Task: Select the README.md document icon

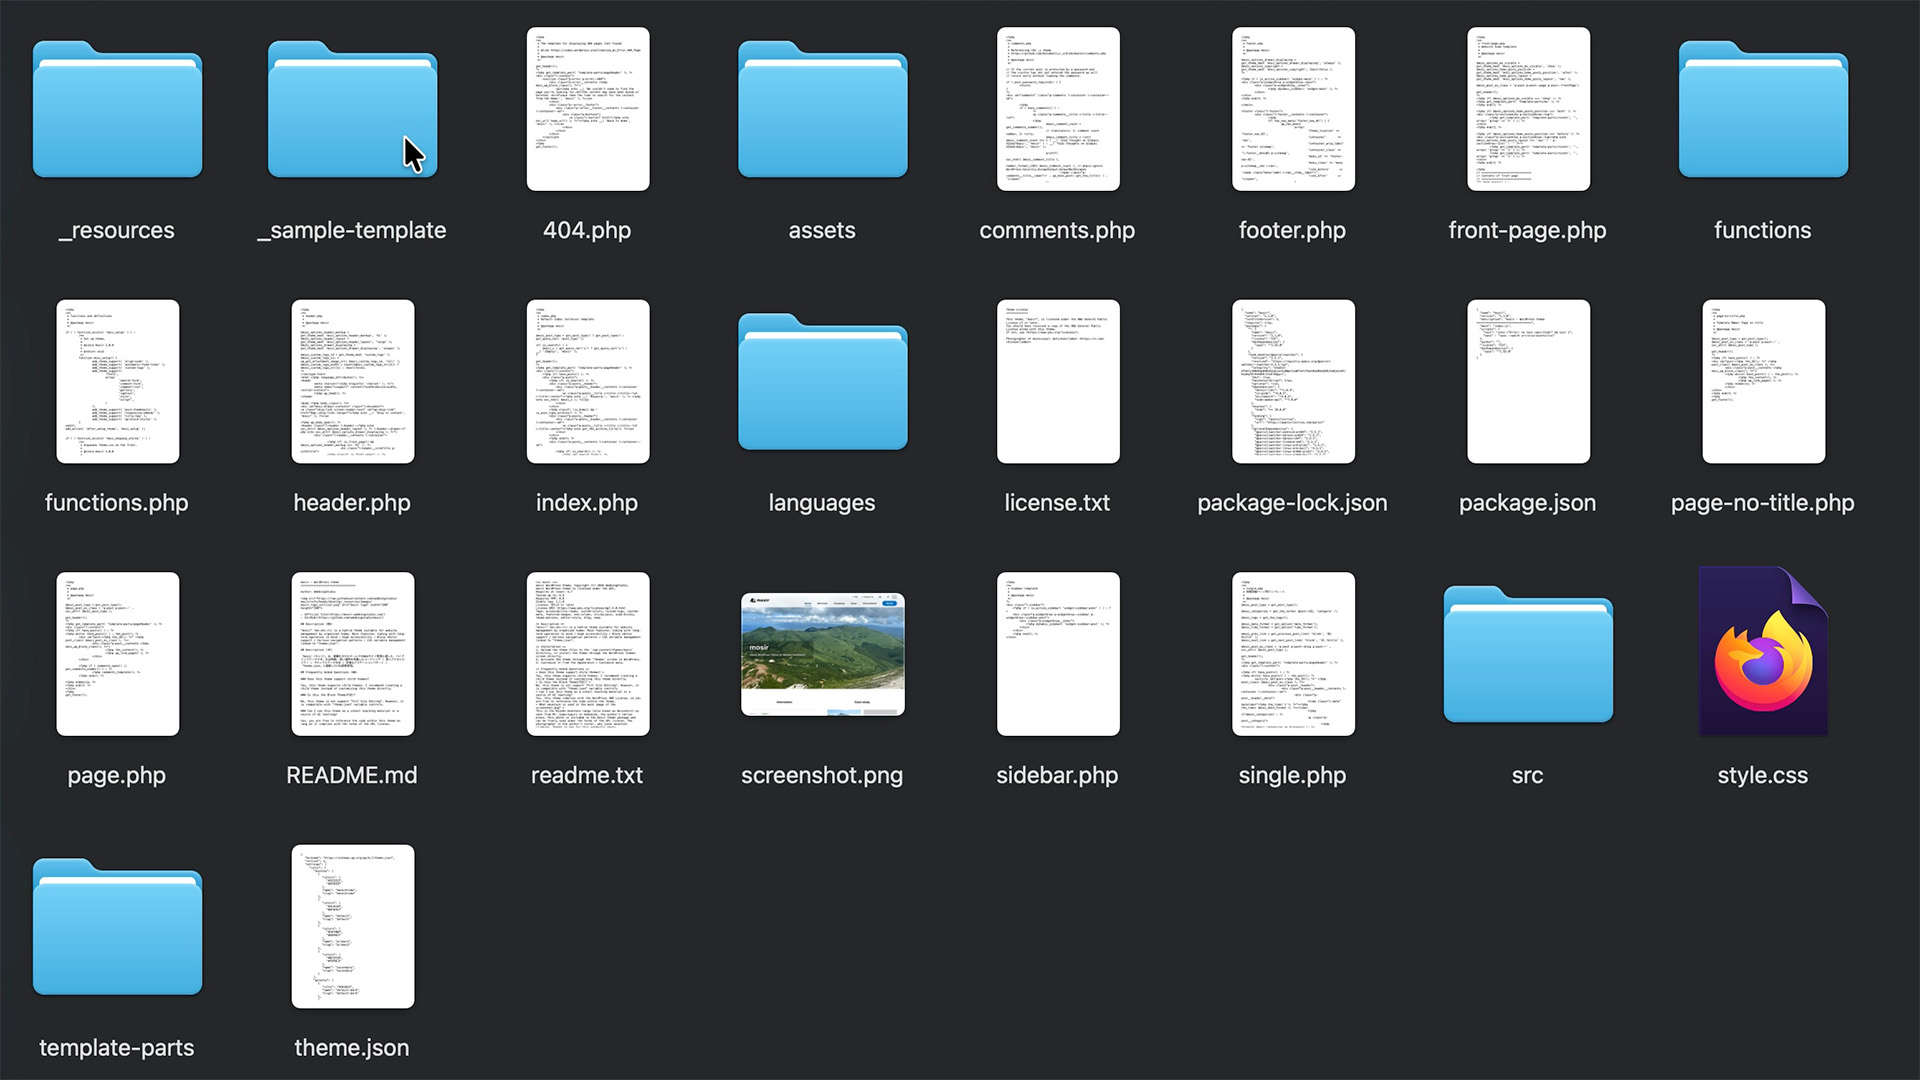Action: 352,654
